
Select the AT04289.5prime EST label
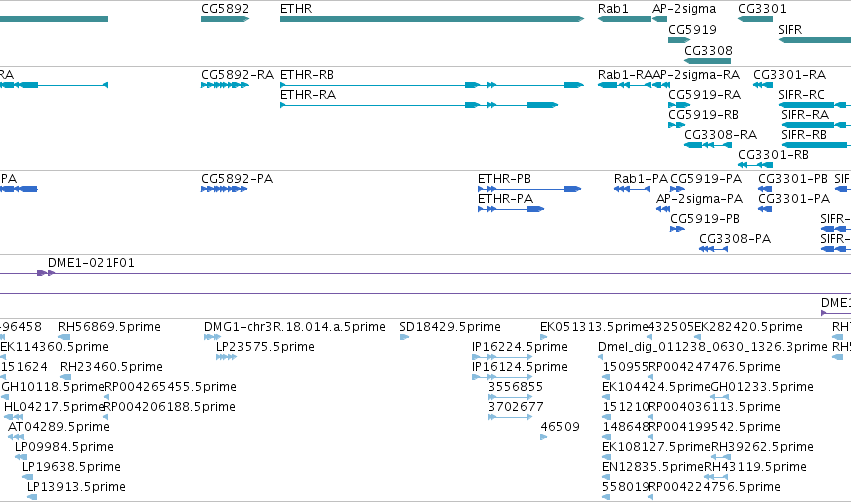[59, 427]
